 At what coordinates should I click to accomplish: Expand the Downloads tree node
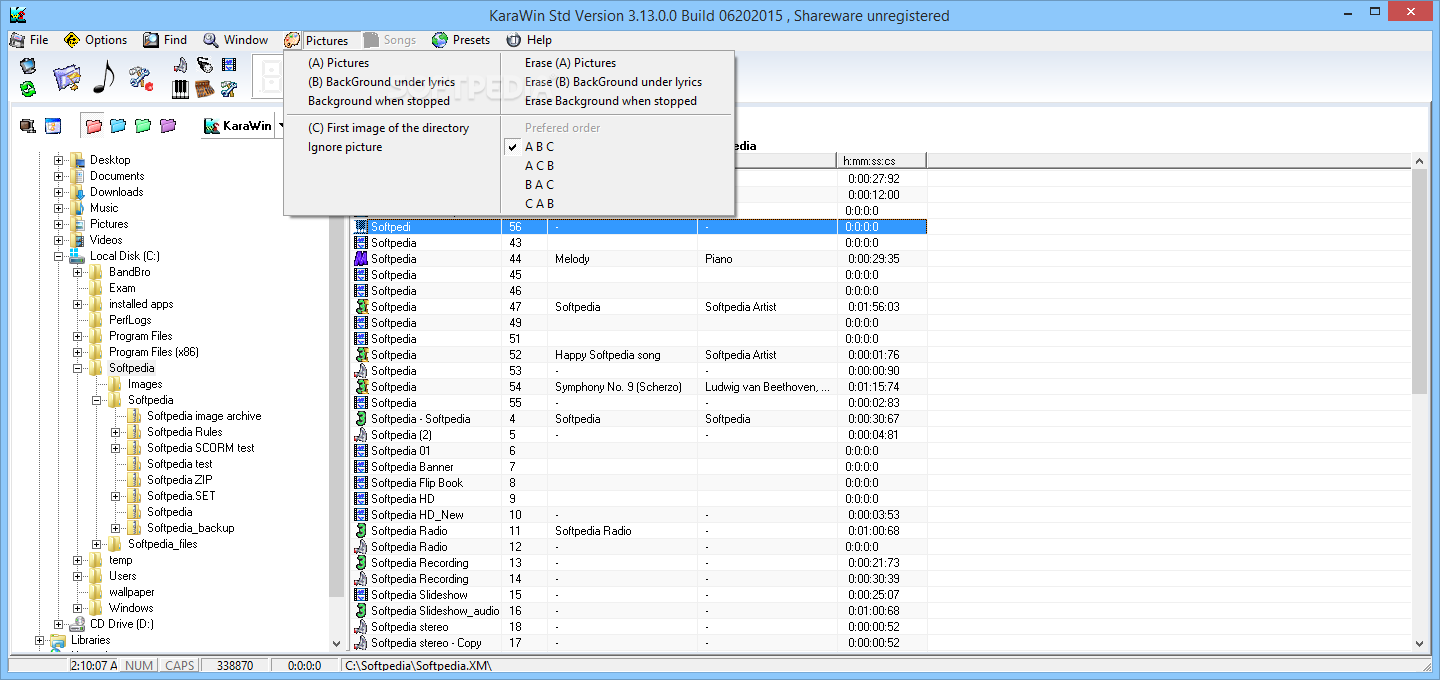[x=59, y=192]
